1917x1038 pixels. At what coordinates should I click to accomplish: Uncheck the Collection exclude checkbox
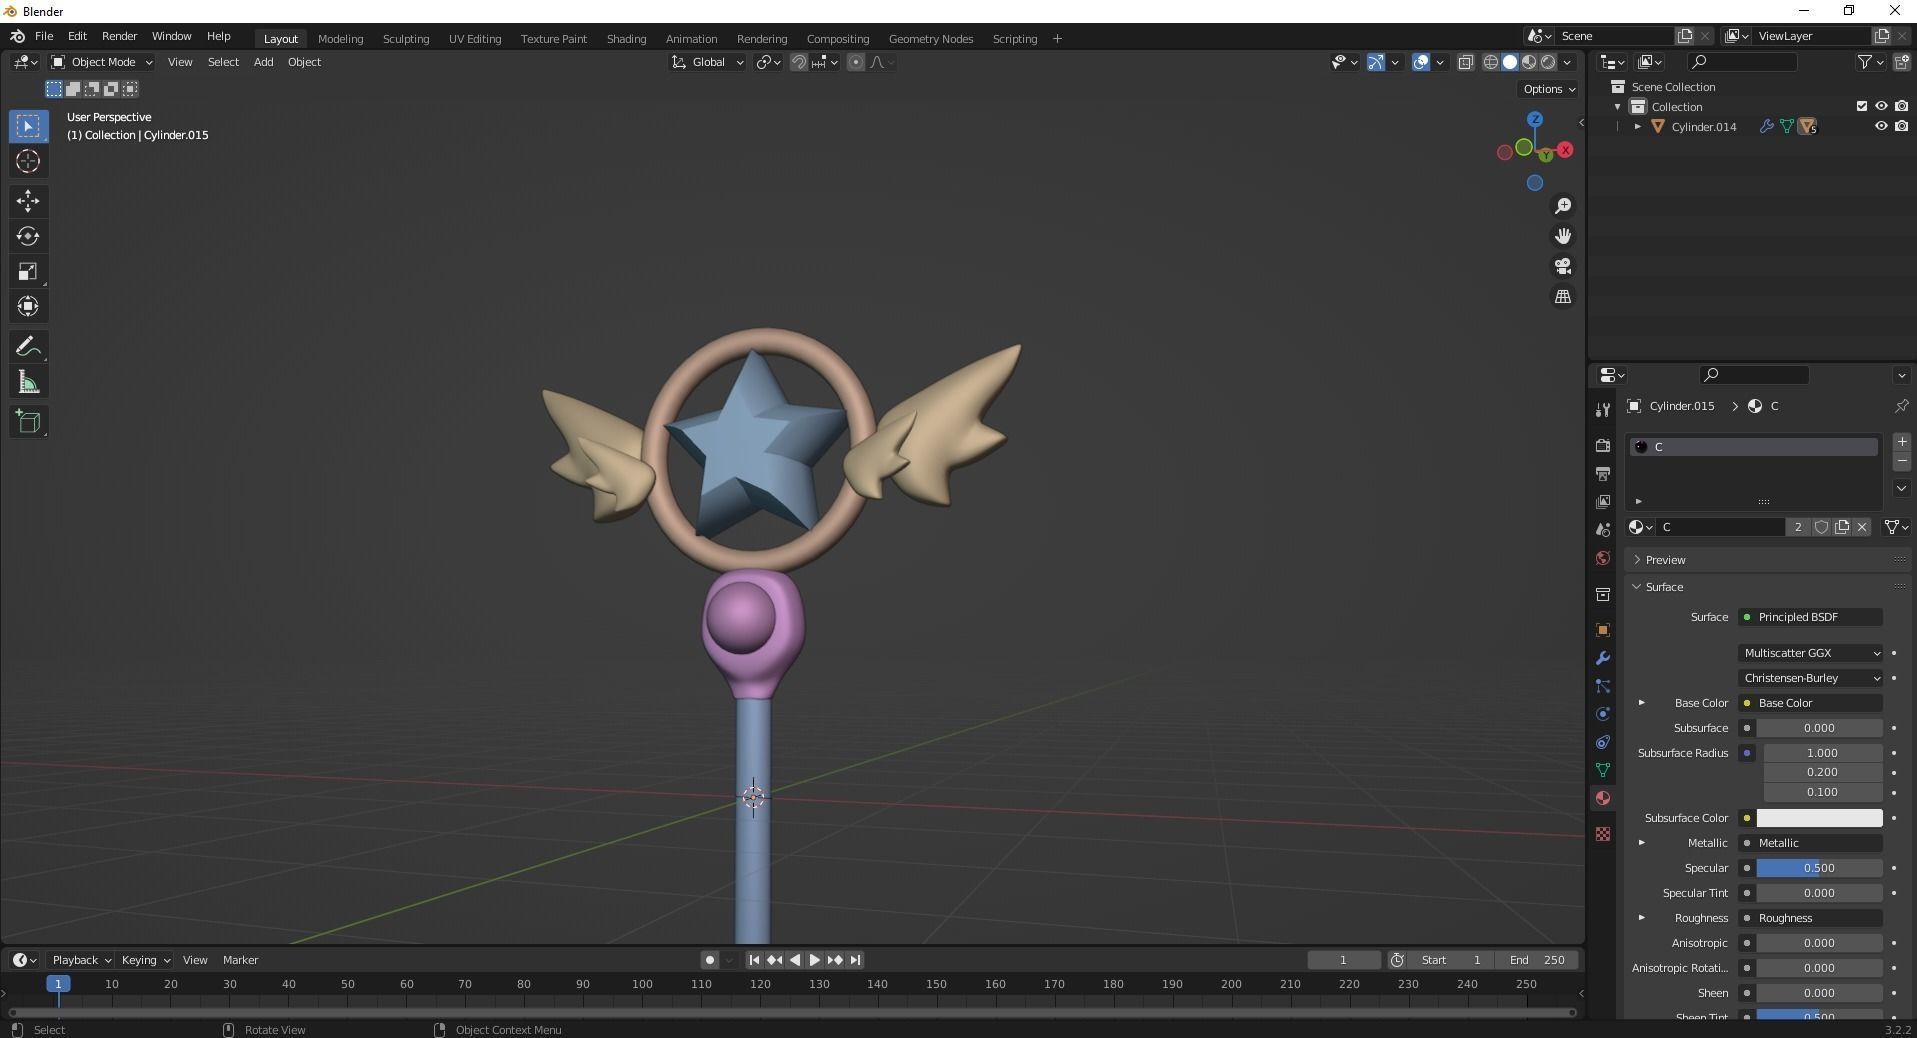(1862, 106)
